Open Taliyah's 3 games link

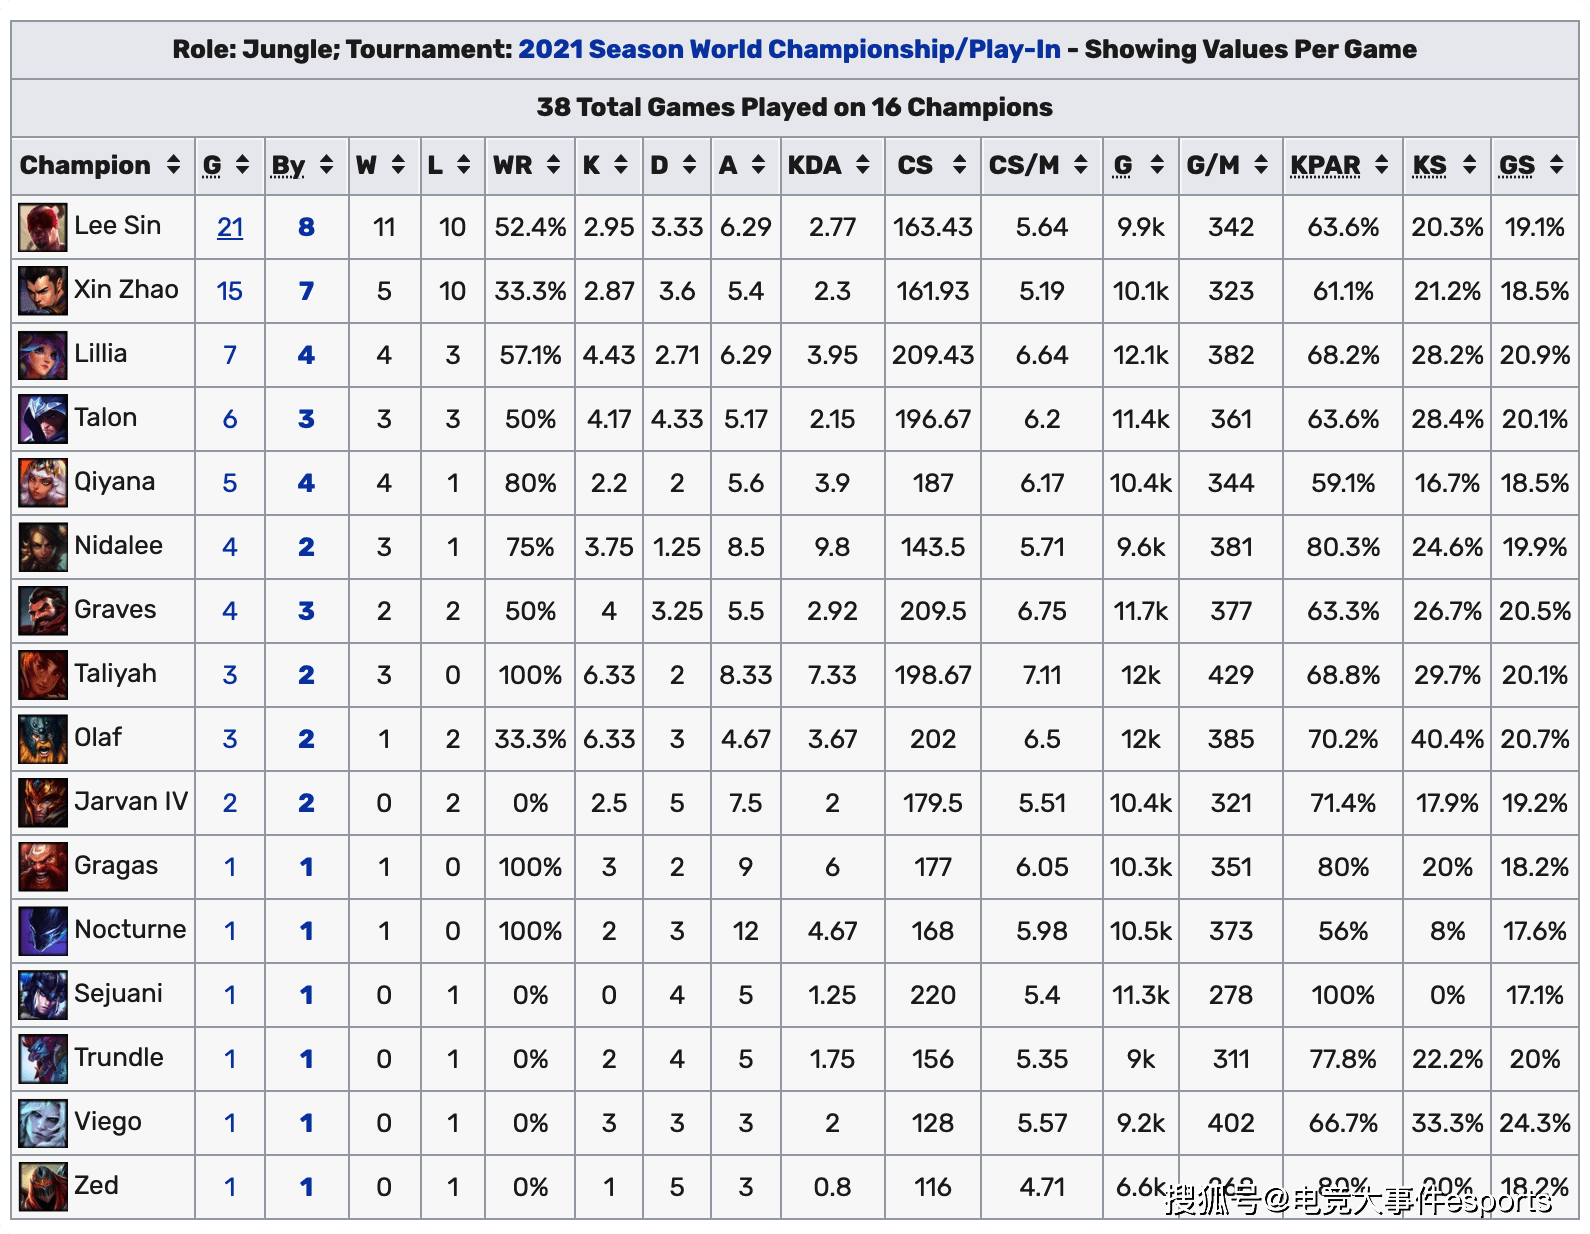(230, 676)
